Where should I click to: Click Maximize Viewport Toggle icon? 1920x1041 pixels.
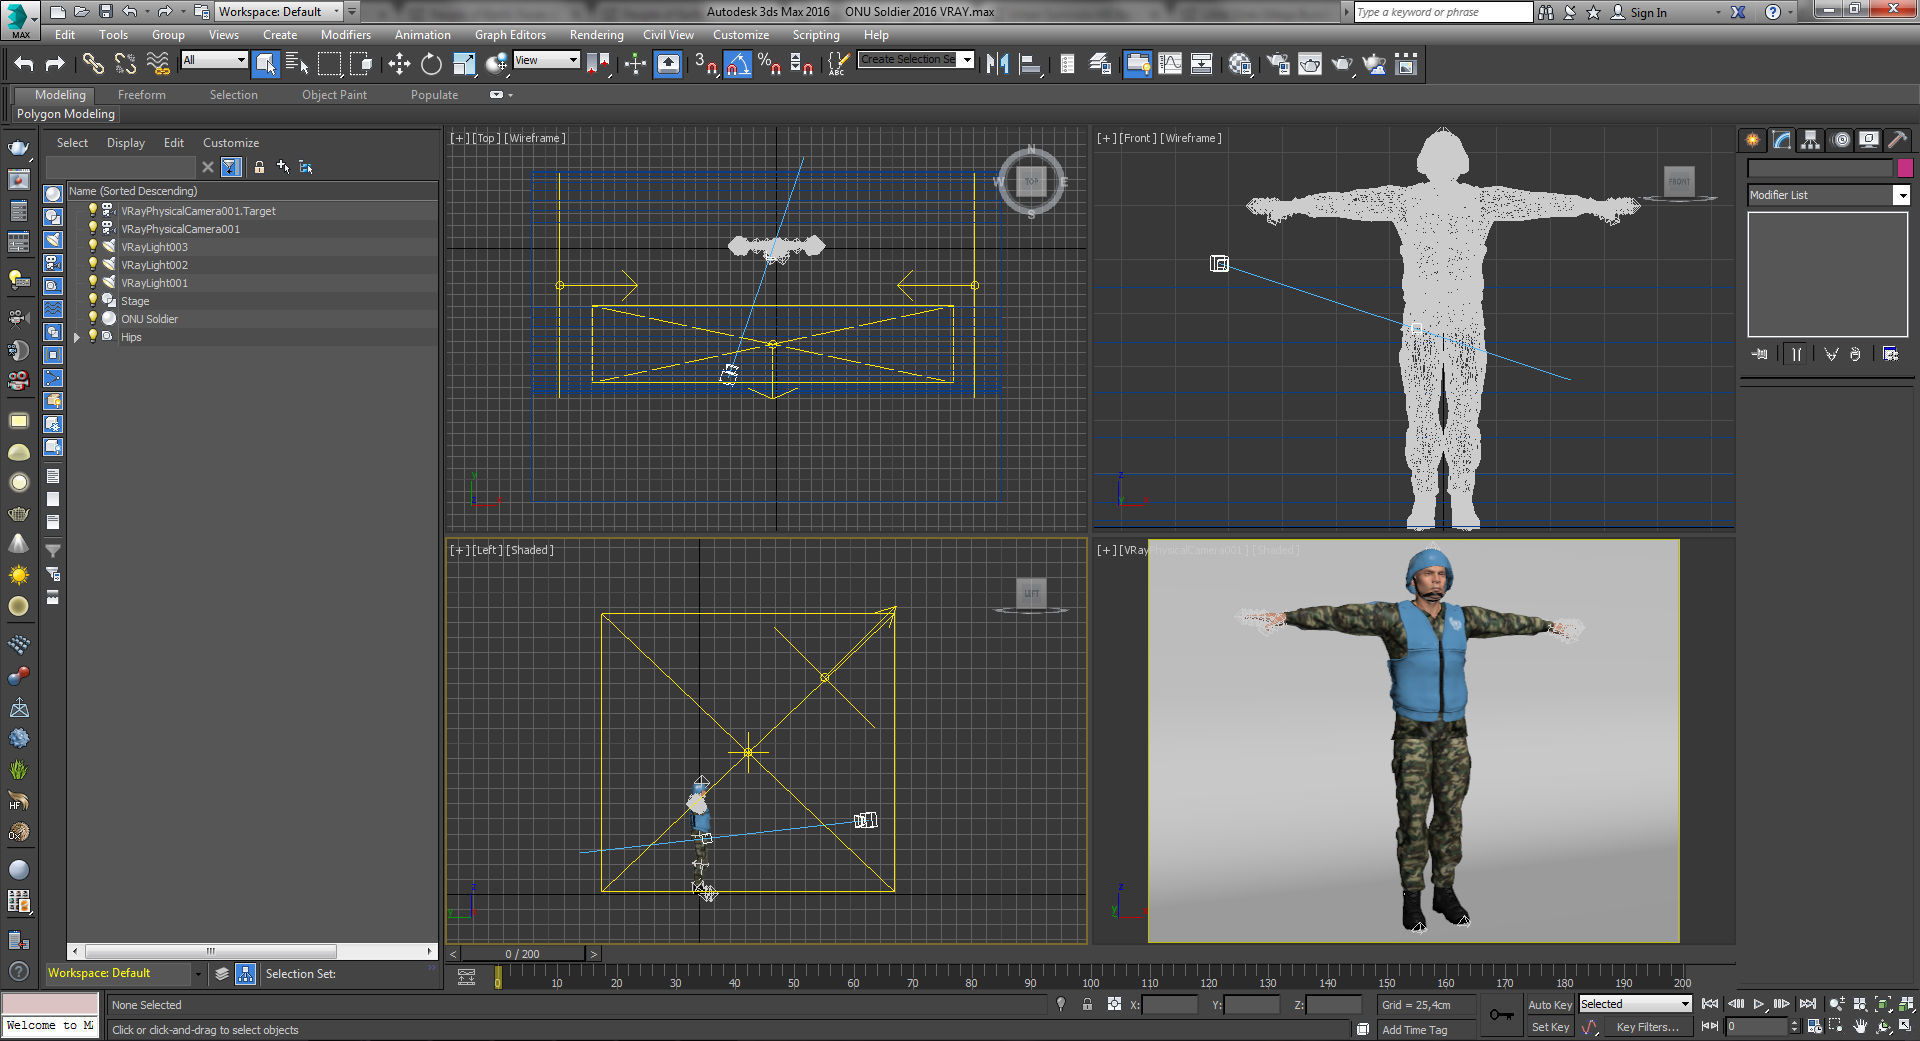(1907, 1026)
